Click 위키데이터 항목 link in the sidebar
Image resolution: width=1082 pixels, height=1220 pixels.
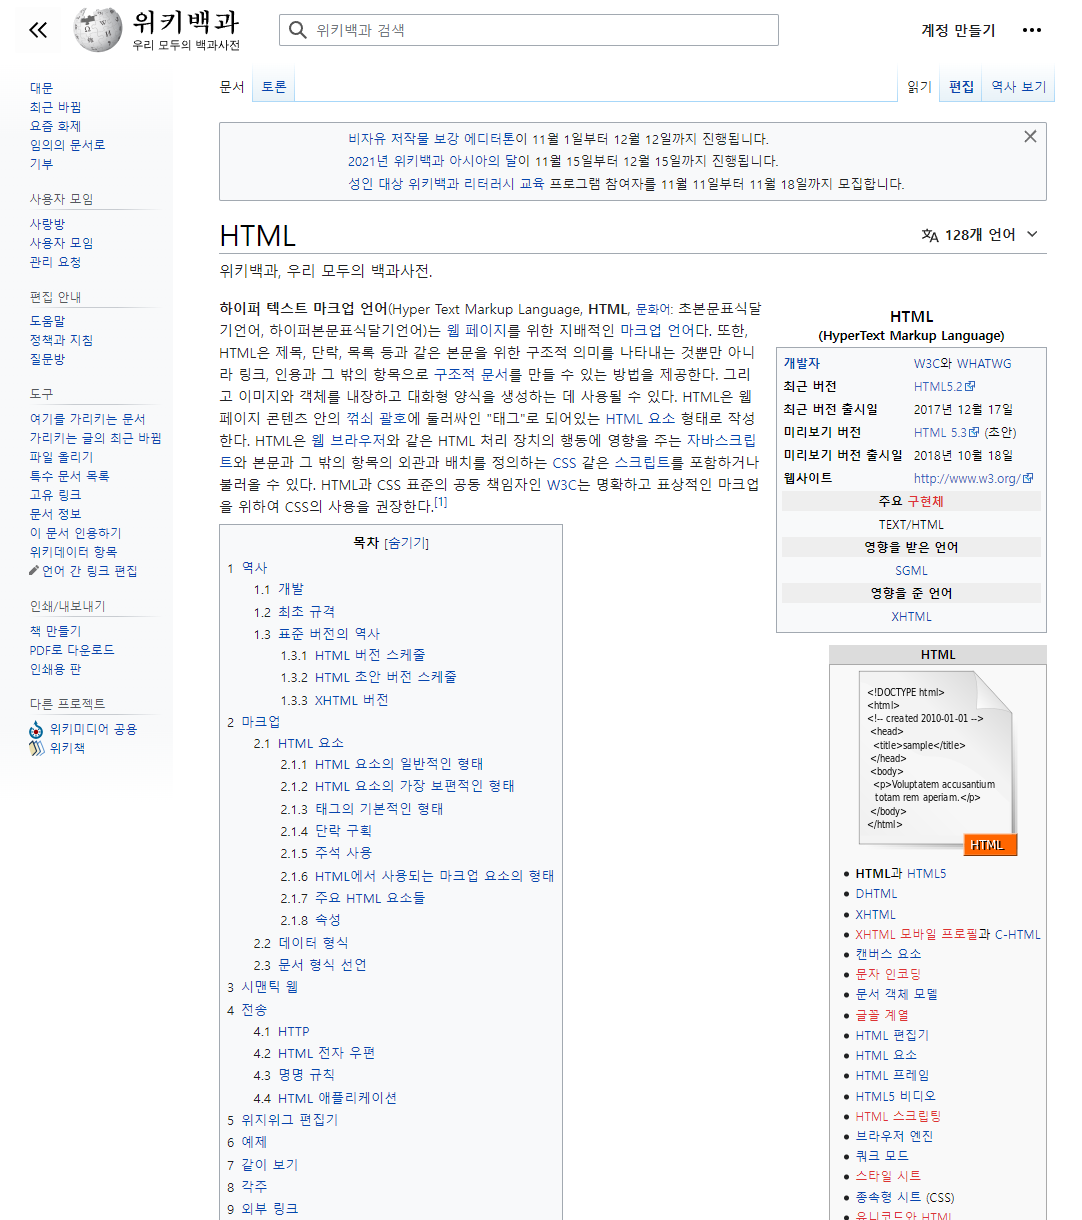click(x=73, y=552)
